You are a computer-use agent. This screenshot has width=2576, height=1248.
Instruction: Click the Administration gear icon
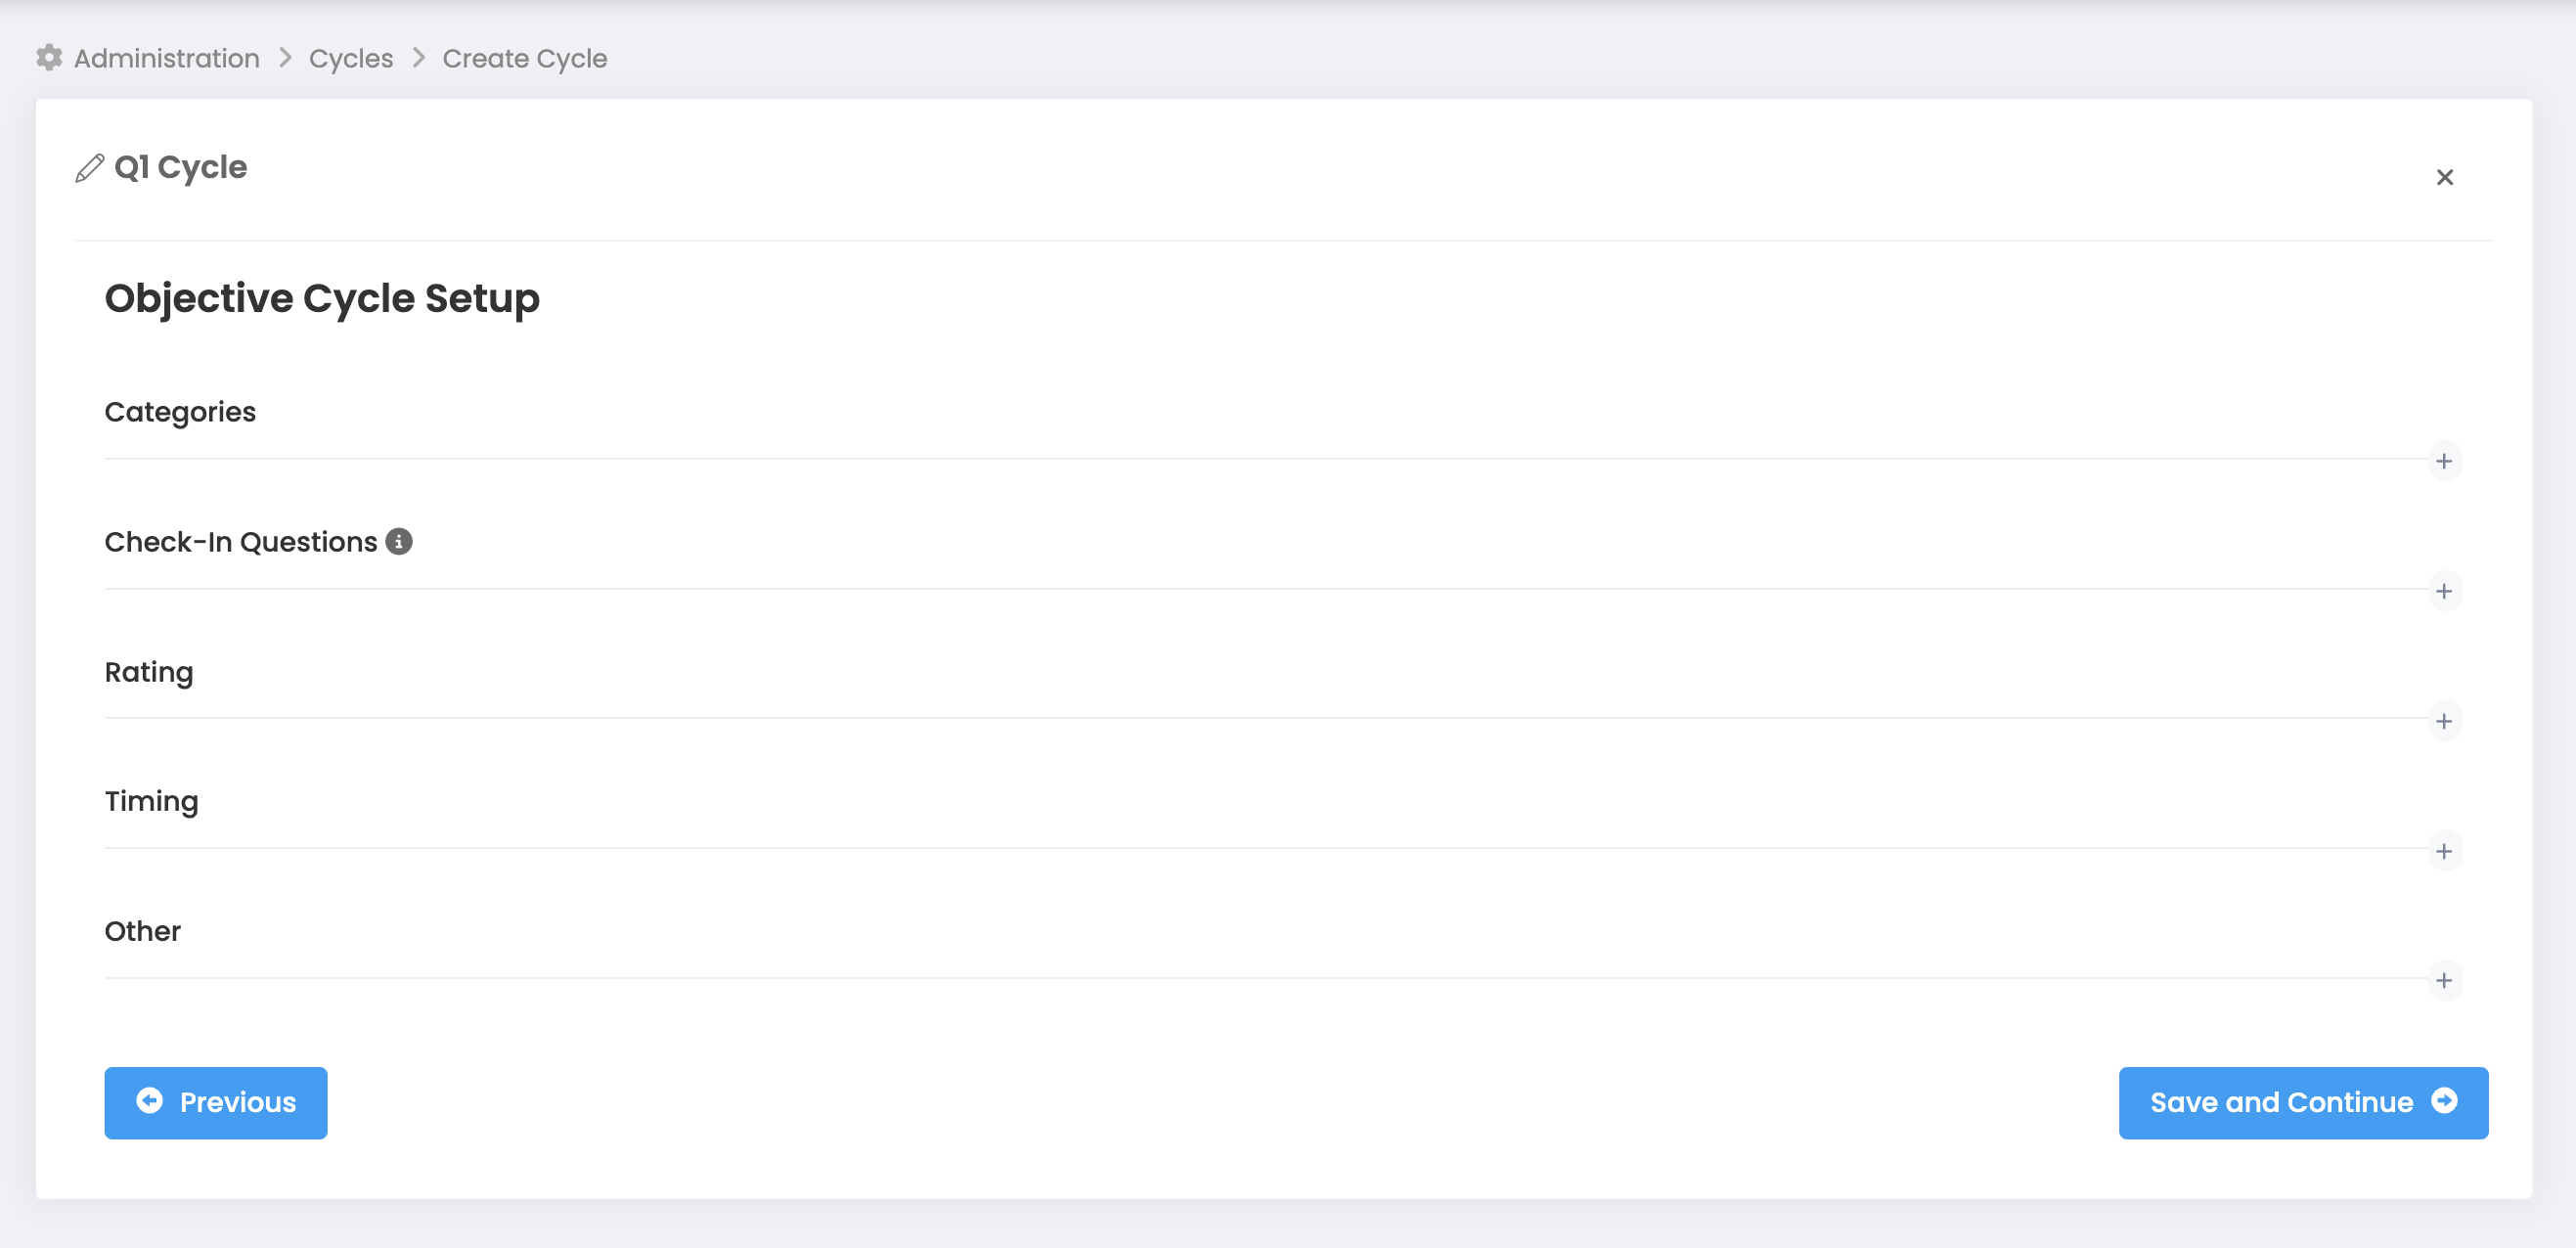tap(49, 58)
